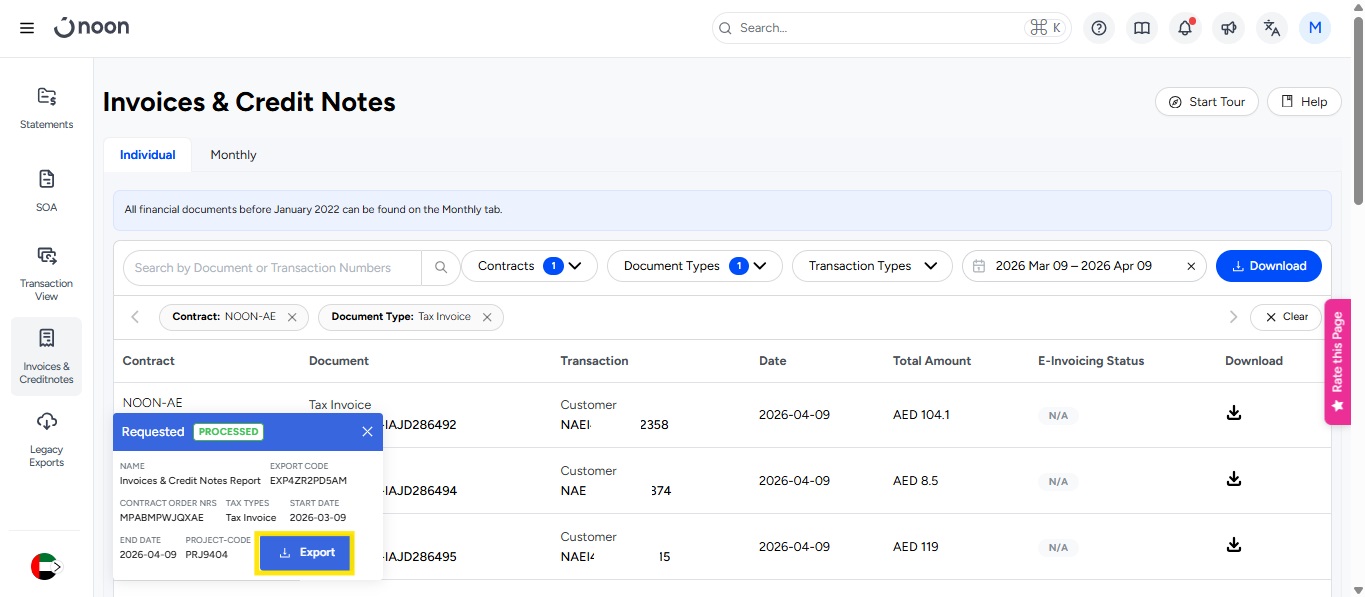Open the documentation book icon
The image size is (1365, 597).
pyautogui.click(x=1141, y=28)
